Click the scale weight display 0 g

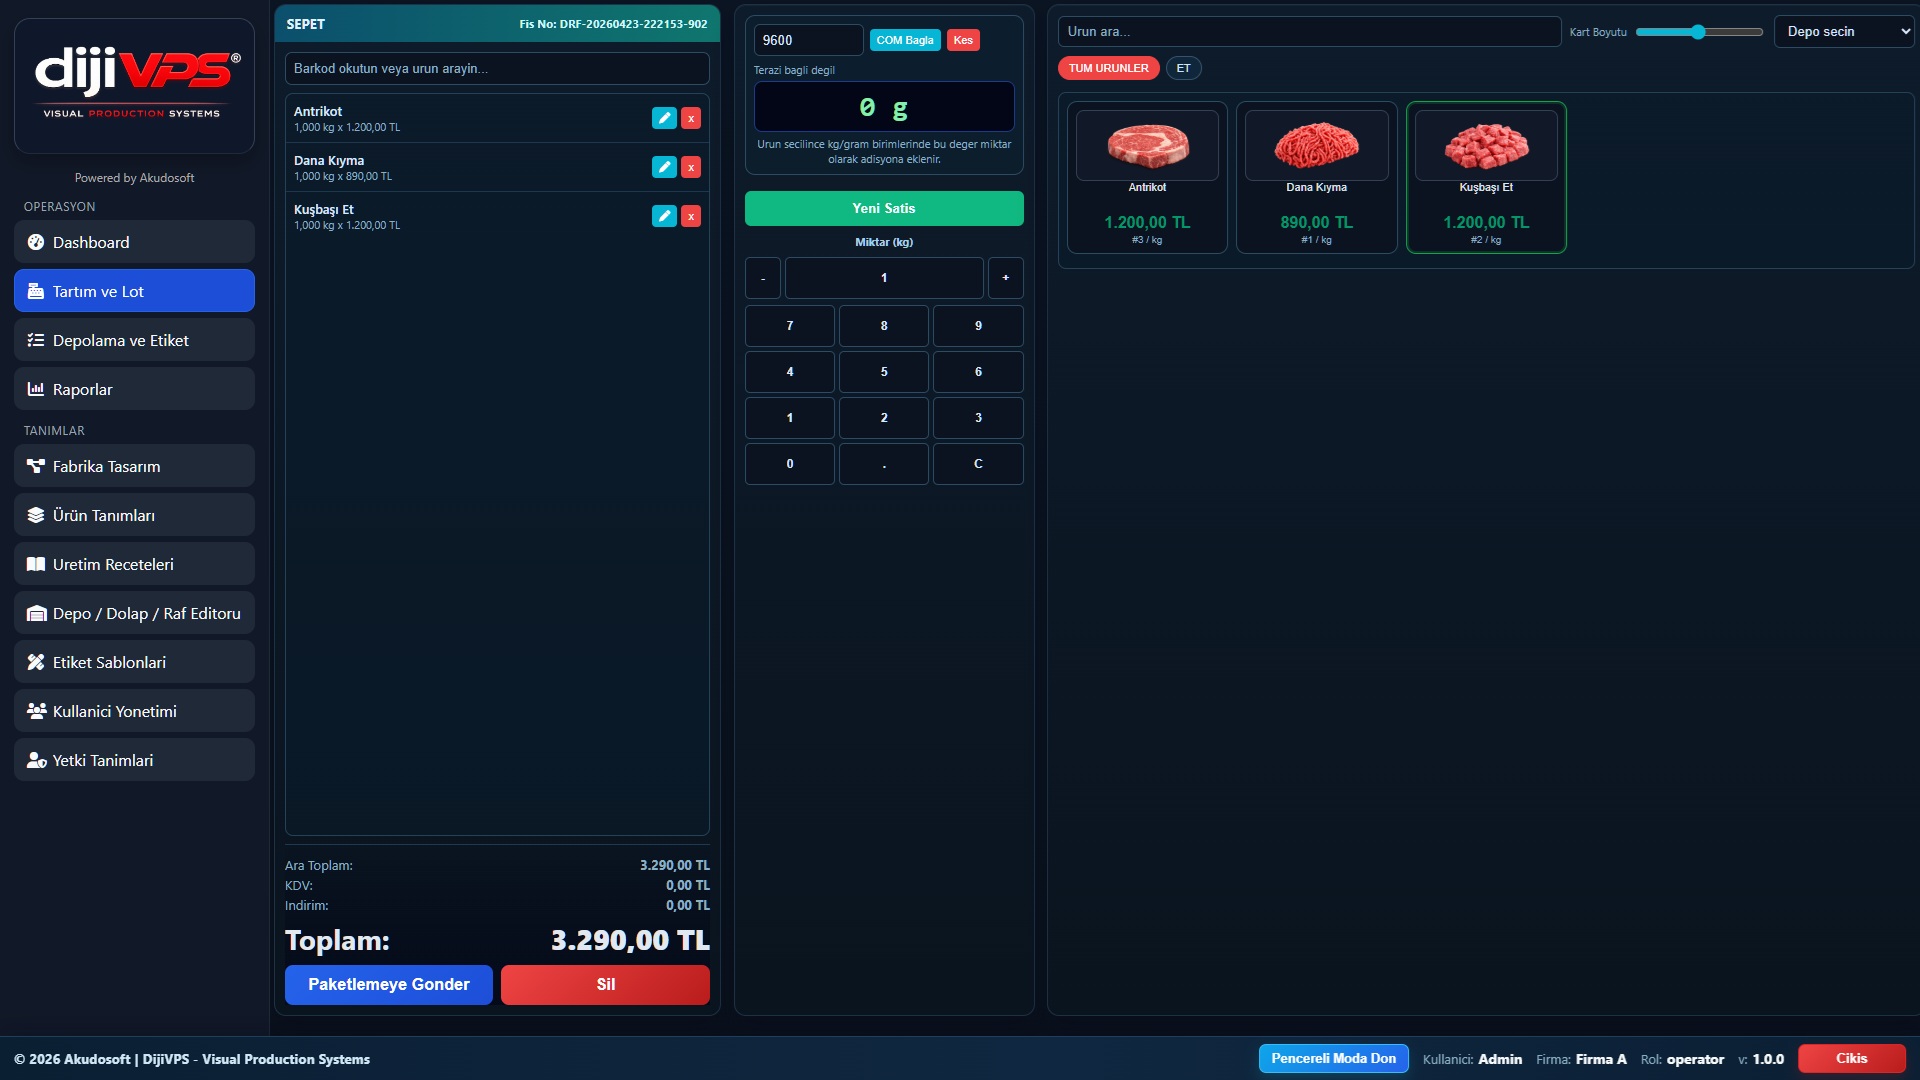point(884,107)
